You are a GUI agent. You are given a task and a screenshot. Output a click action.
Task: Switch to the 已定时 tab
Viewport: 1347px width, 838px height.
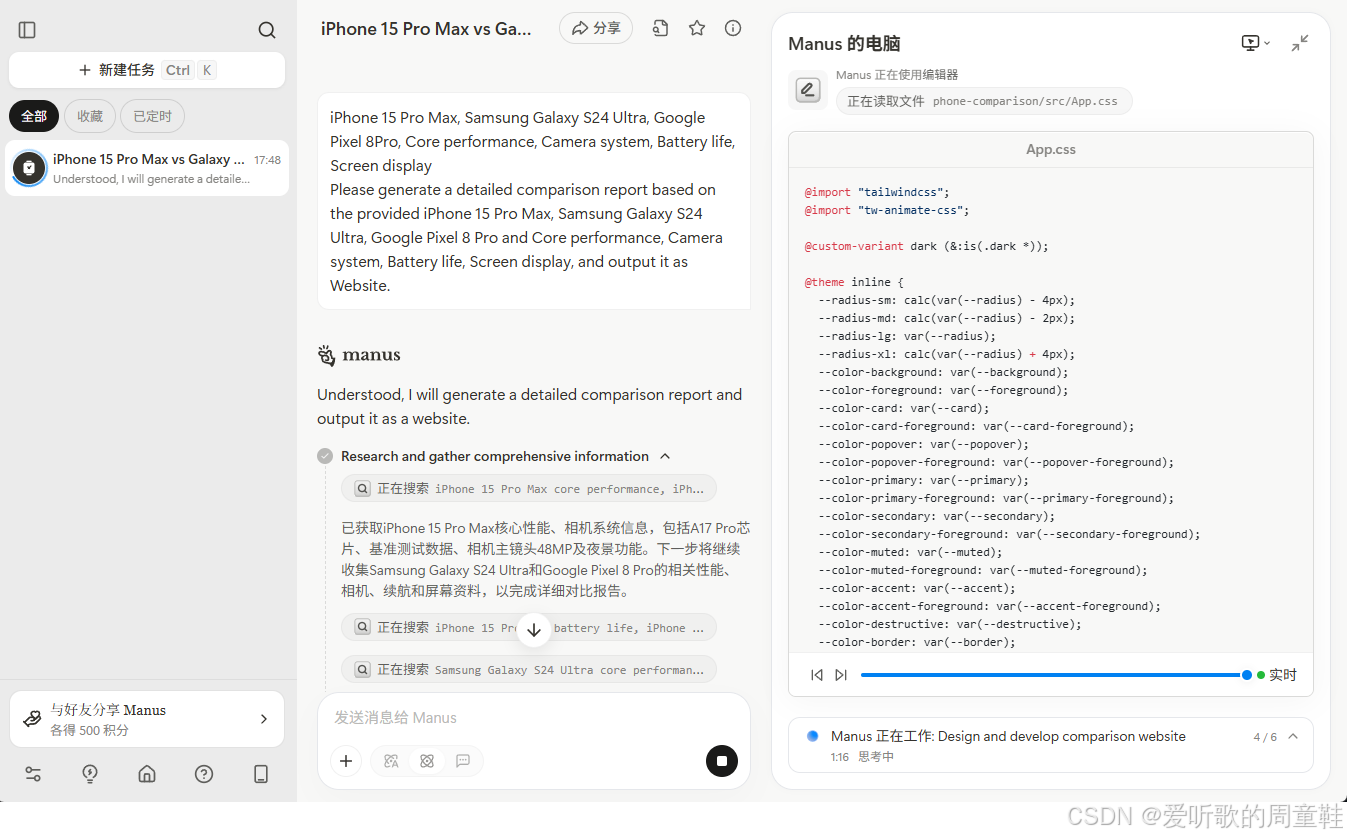click(x=152, y=116)
